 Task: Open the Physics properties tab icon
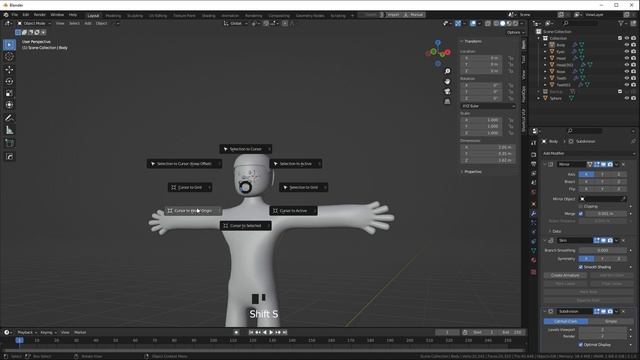click(533, 232)
